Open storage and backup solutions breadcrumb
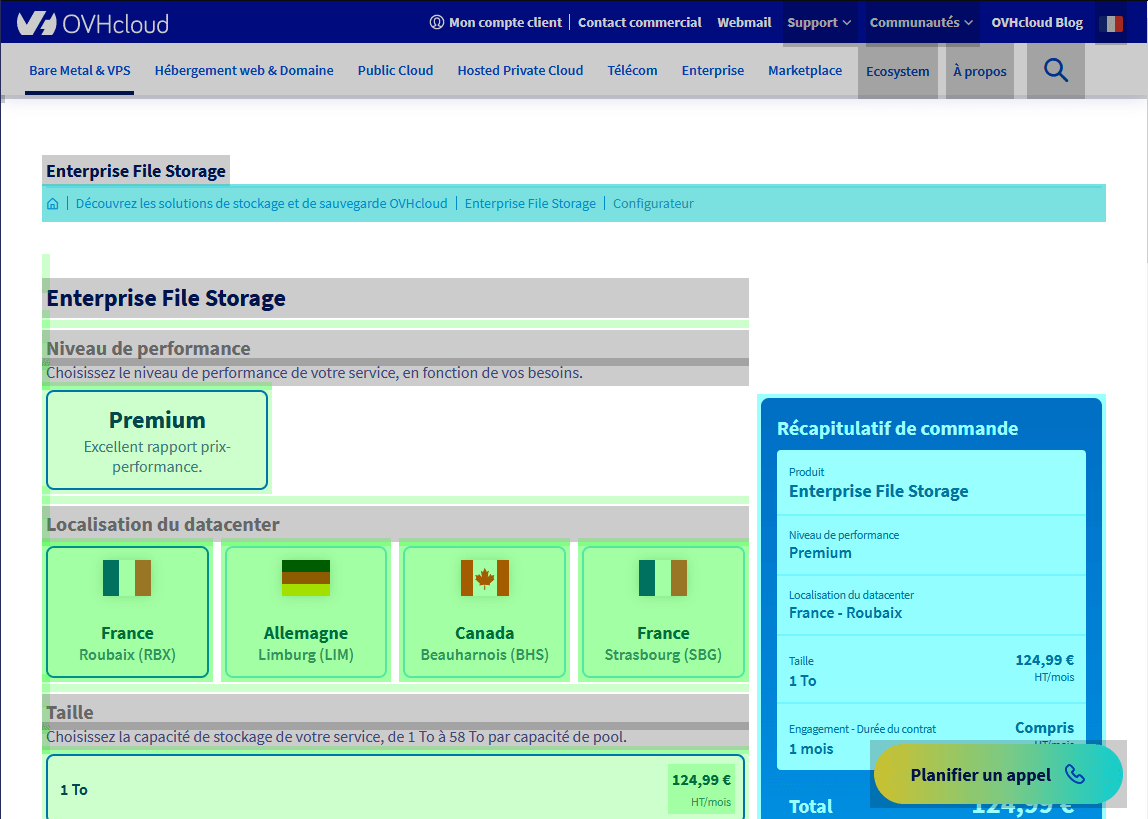 click(x=261, y=203)
